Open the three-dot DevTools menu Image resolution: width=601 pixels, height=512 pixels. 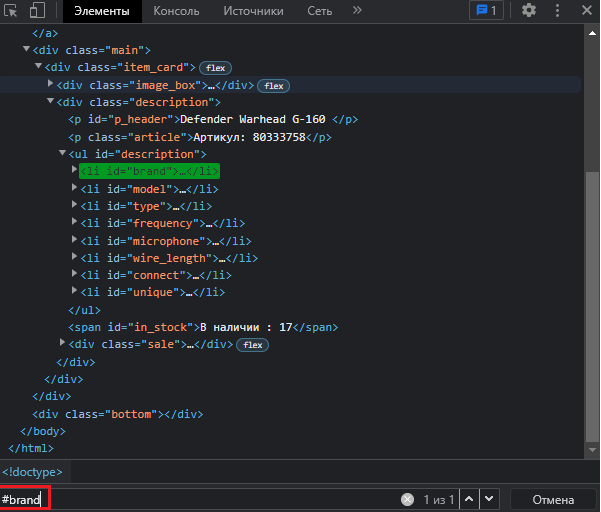pyautogui.click(x=558, y=11)
